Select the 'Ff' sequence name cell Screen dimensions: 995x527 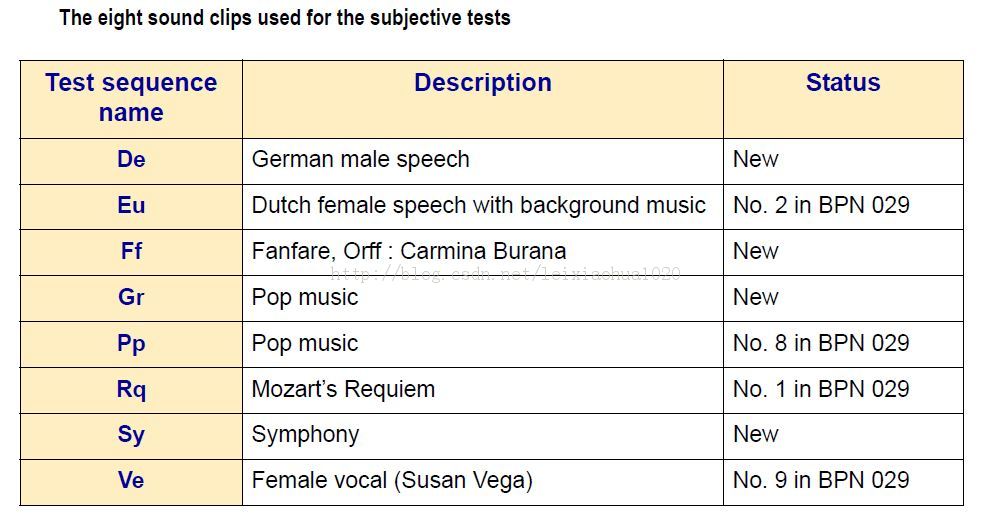[x=131, y=251]
